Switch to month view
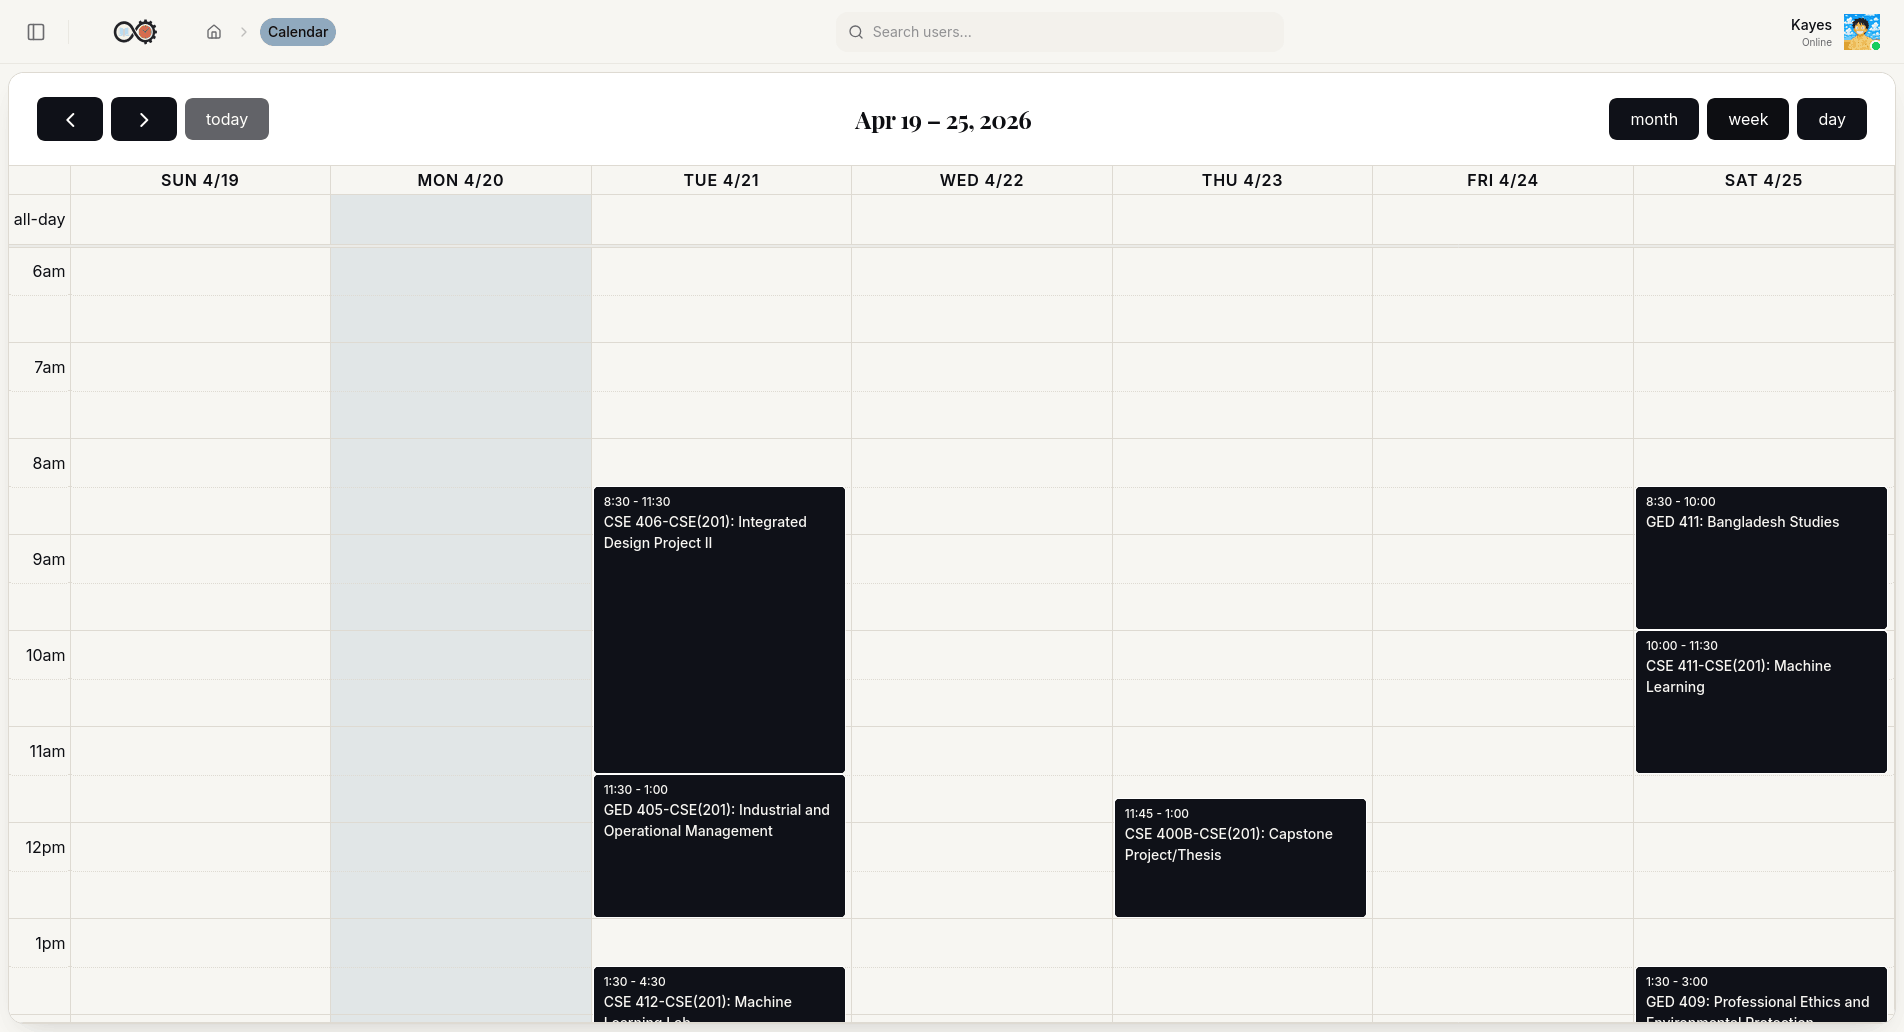 pos(1654,119)
